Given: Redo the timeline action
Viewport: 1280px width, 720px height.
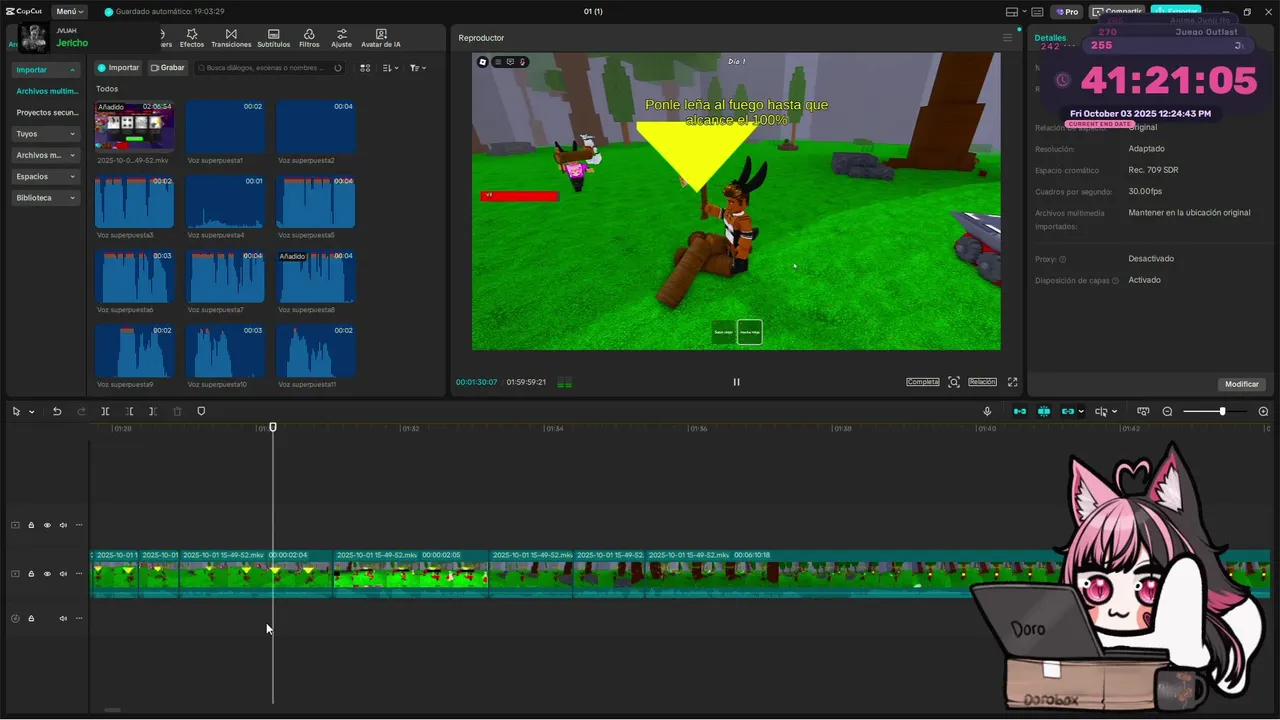Looking at the screenshot, I should point(81,411).
